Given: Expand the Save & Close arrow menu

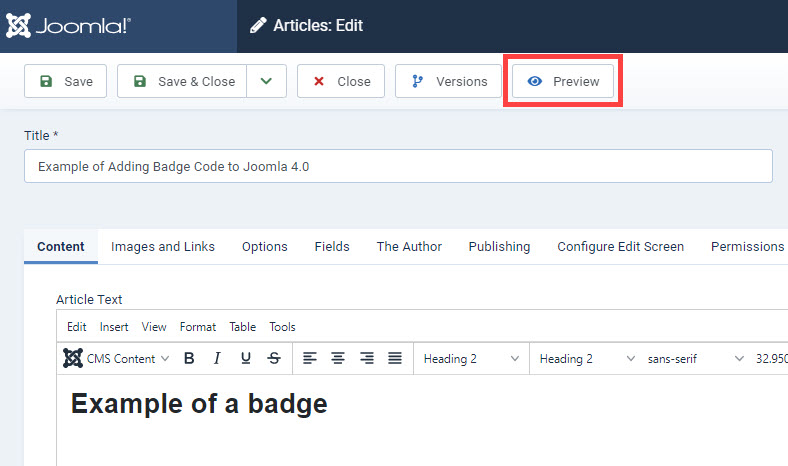Looking at the screenshot, I should tap(266, 82).
